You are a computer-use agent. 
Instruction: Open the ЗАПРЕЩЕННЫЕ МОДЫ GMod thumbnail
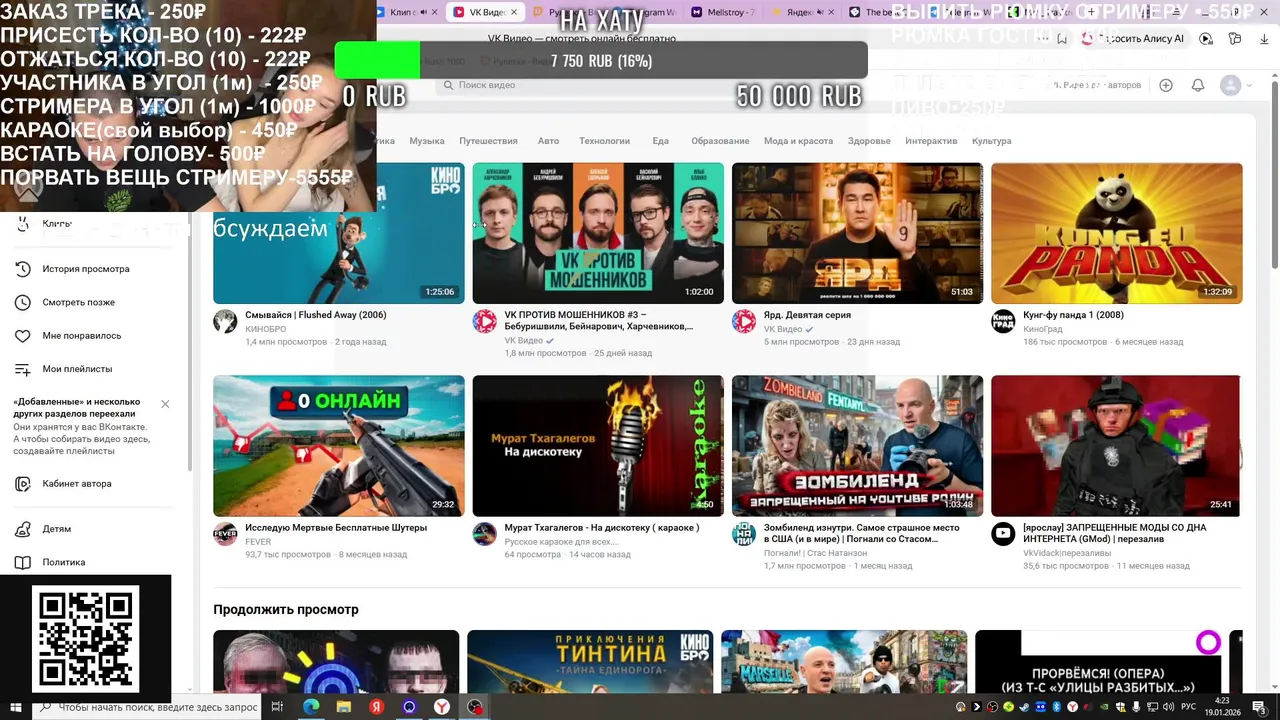1116,446
